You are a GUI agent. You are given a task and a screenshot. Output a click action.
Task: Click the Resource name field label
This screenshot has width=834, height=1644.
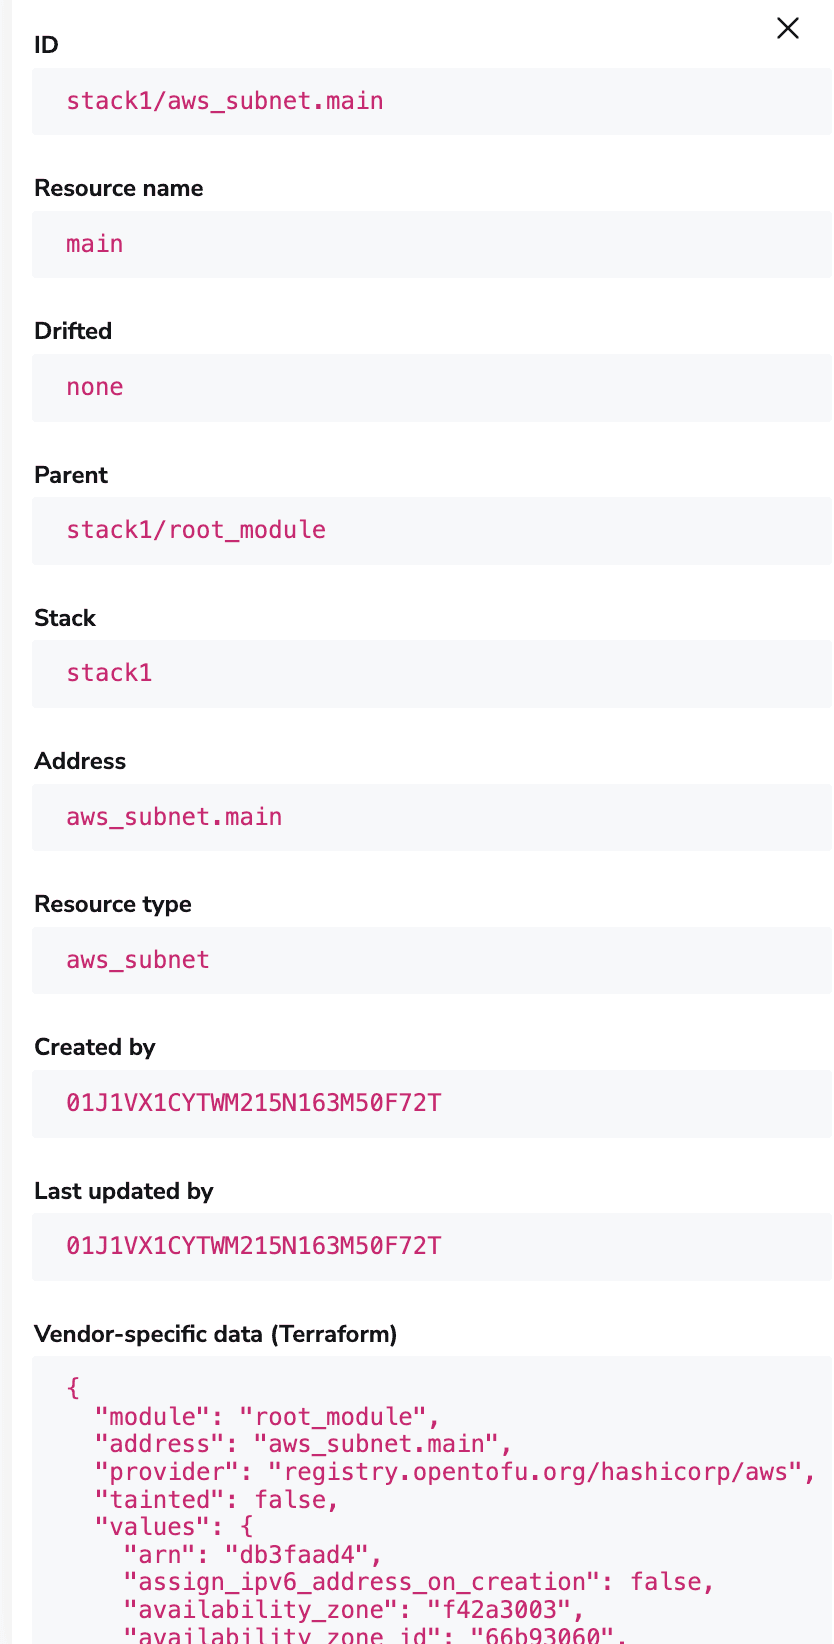click(x=119, y=188)
